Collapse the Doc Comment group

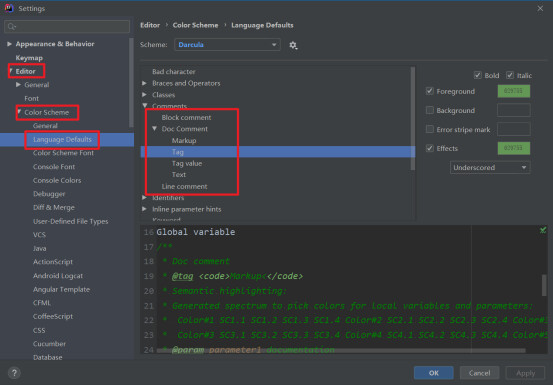pos(154,129)
